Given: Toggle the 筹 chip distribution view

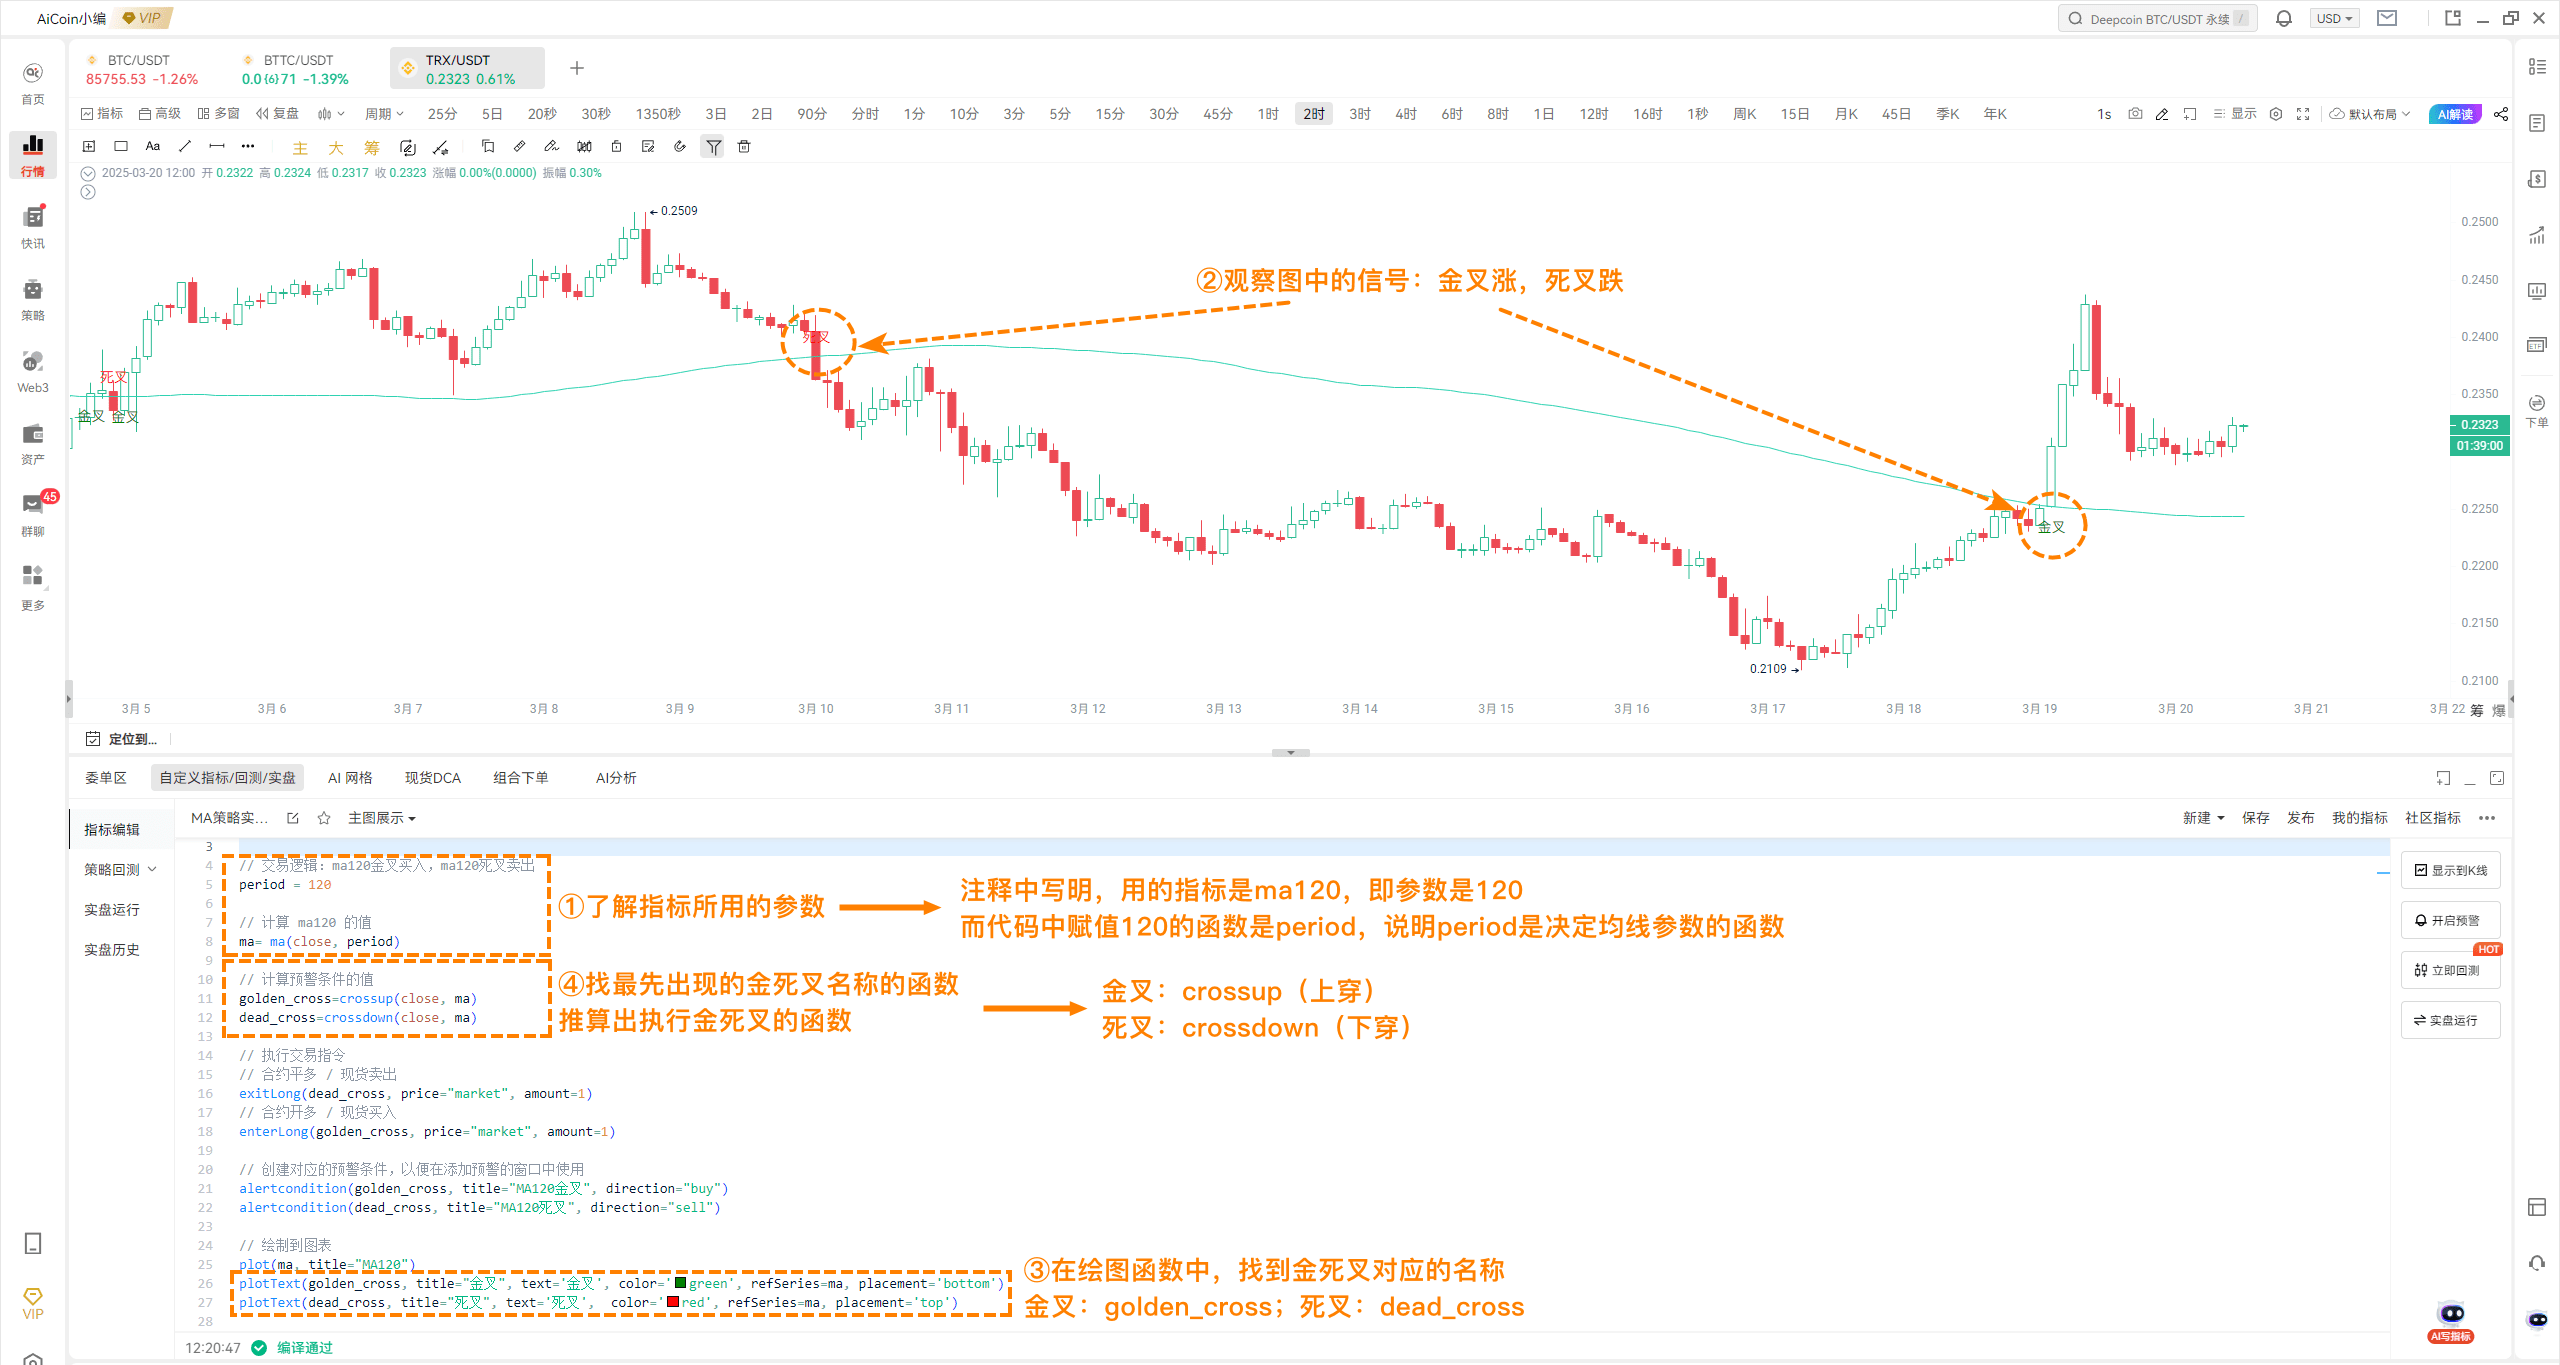Looking at the screenshot, I should pos(371,147).
